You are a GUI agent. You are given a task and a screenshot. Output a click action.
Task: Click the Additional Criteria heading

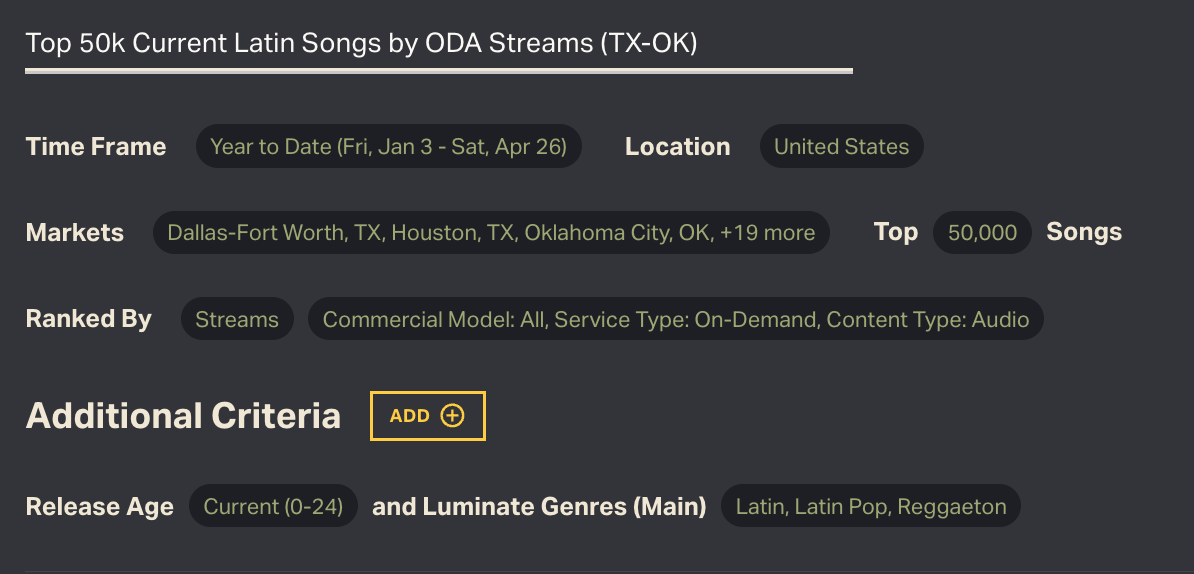pyautogui.click(x=183, y=416)
